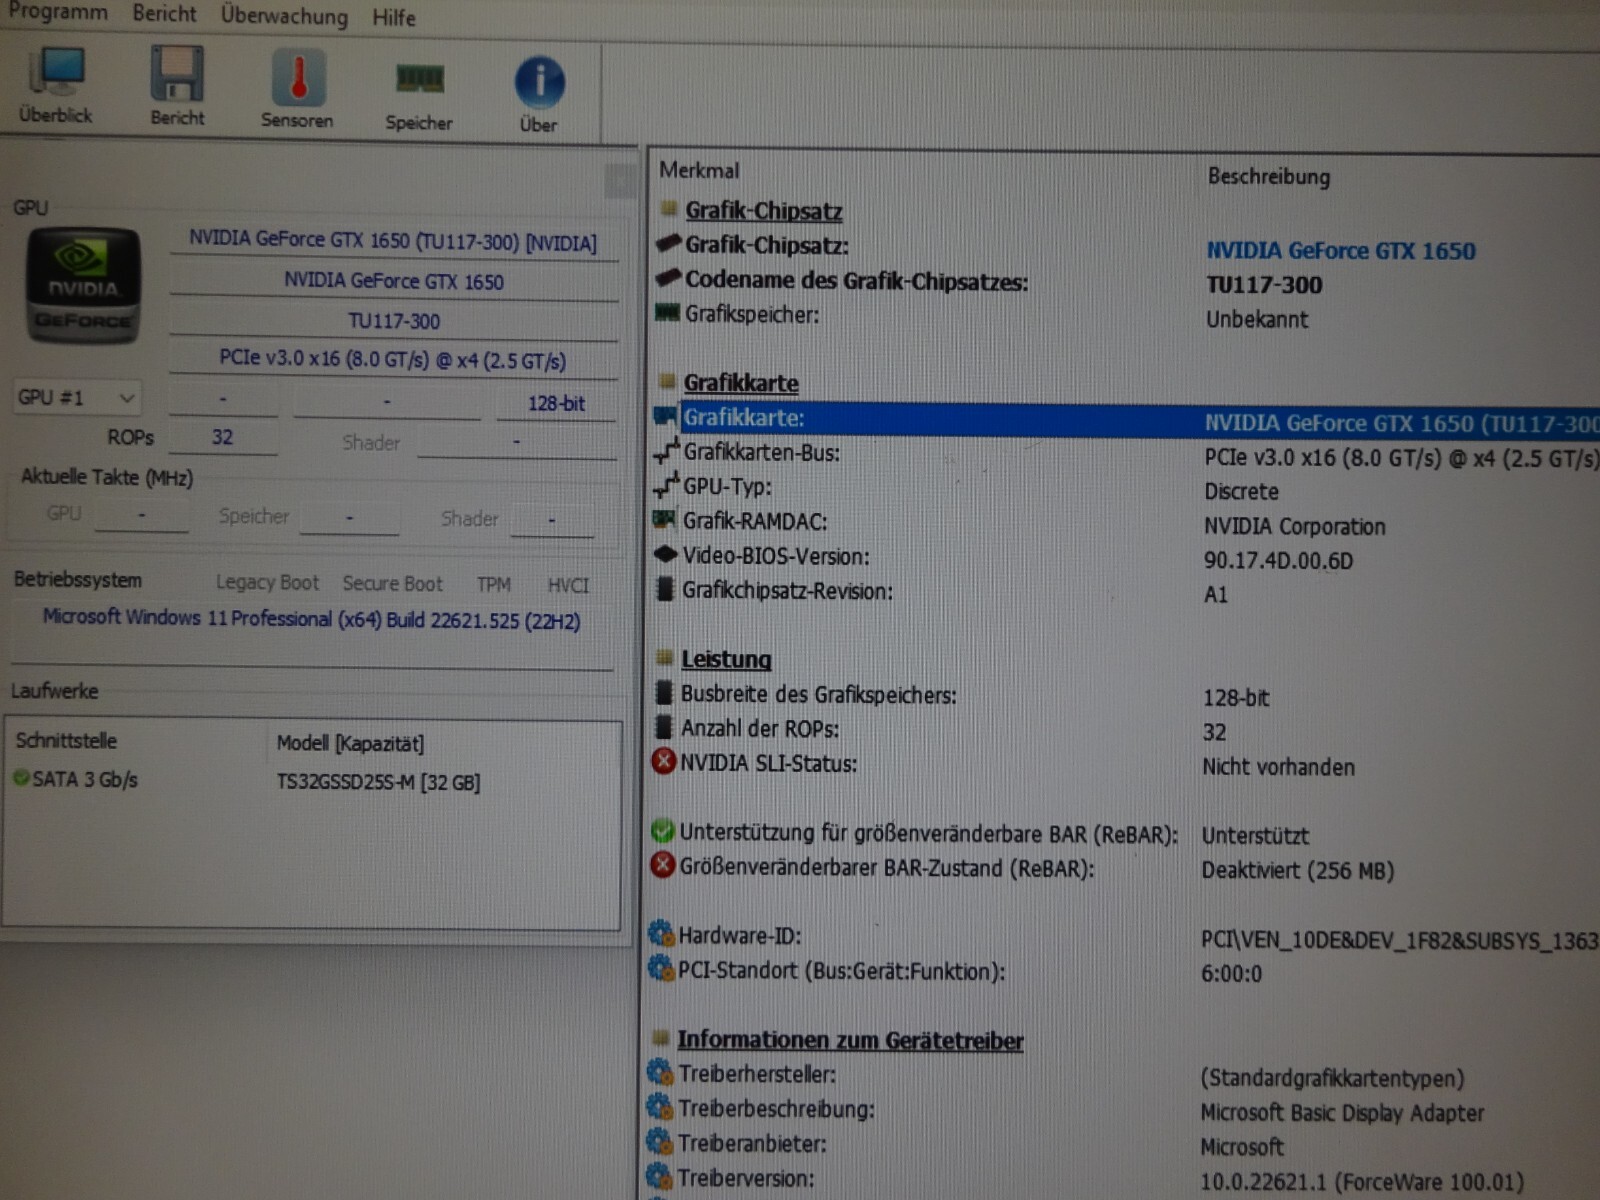Click the 128-bit memory bus field

(556, 404)
